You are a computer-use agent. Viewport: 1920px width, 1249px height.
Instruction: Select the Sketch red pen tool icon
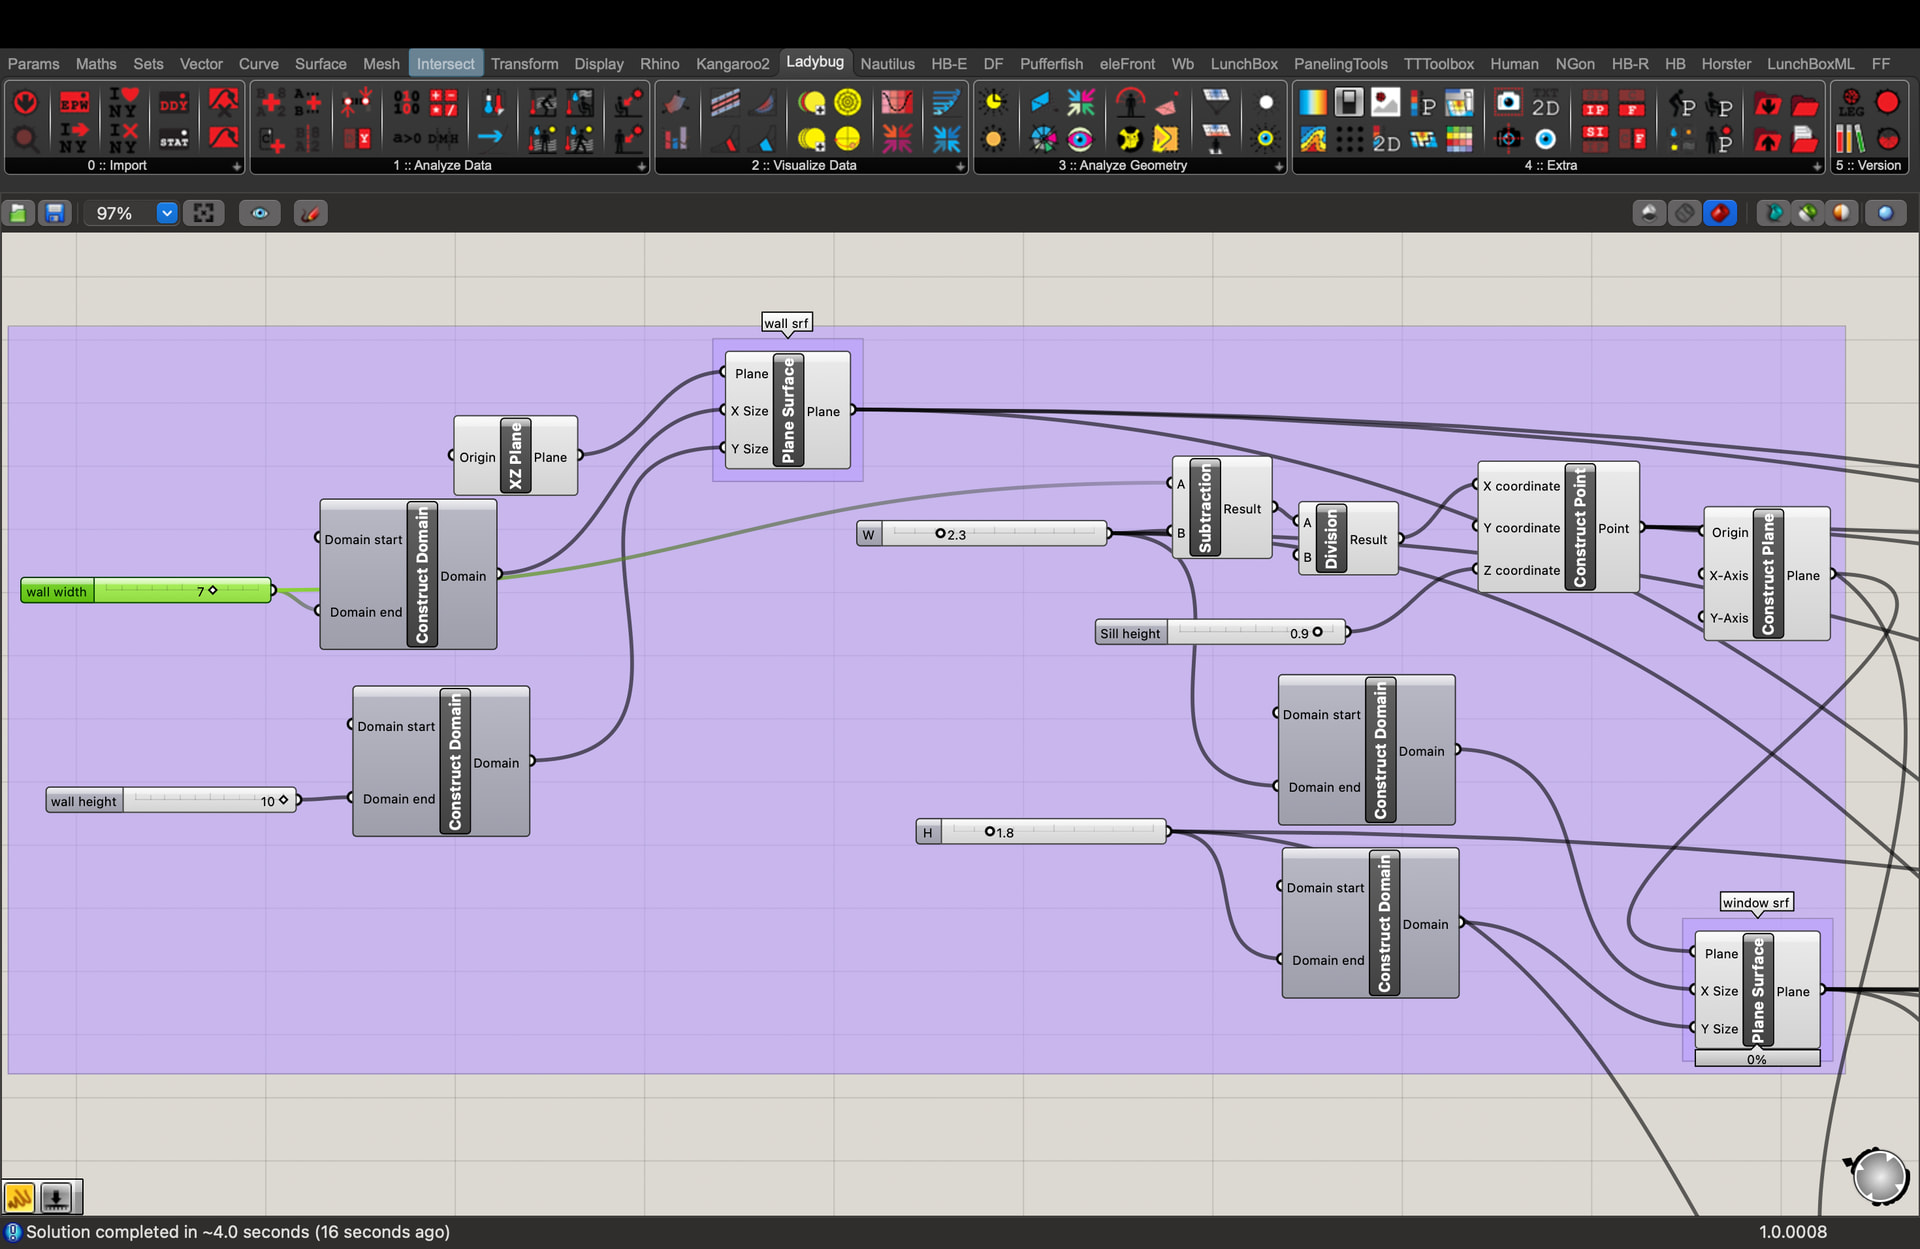pyautogui.click(x=311, y=213)
